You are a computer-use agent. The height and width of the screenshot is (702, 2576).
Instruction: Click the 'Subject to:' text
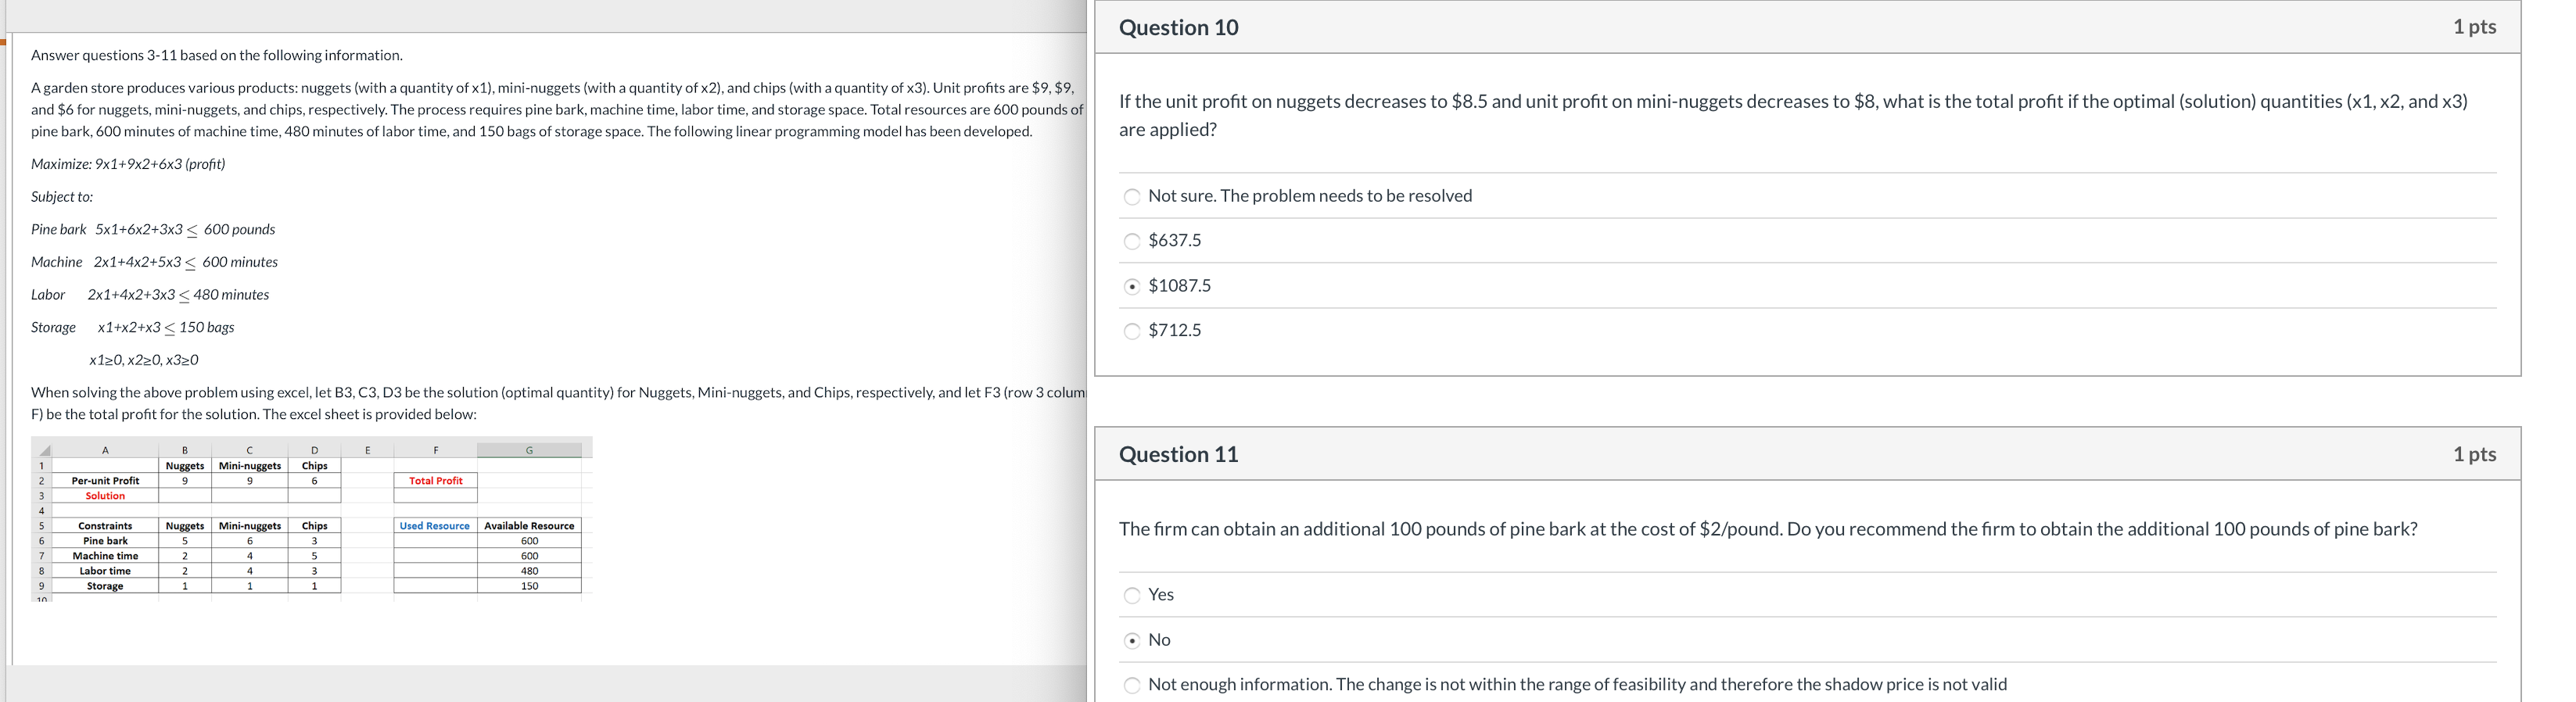click(x=62, y=197)
